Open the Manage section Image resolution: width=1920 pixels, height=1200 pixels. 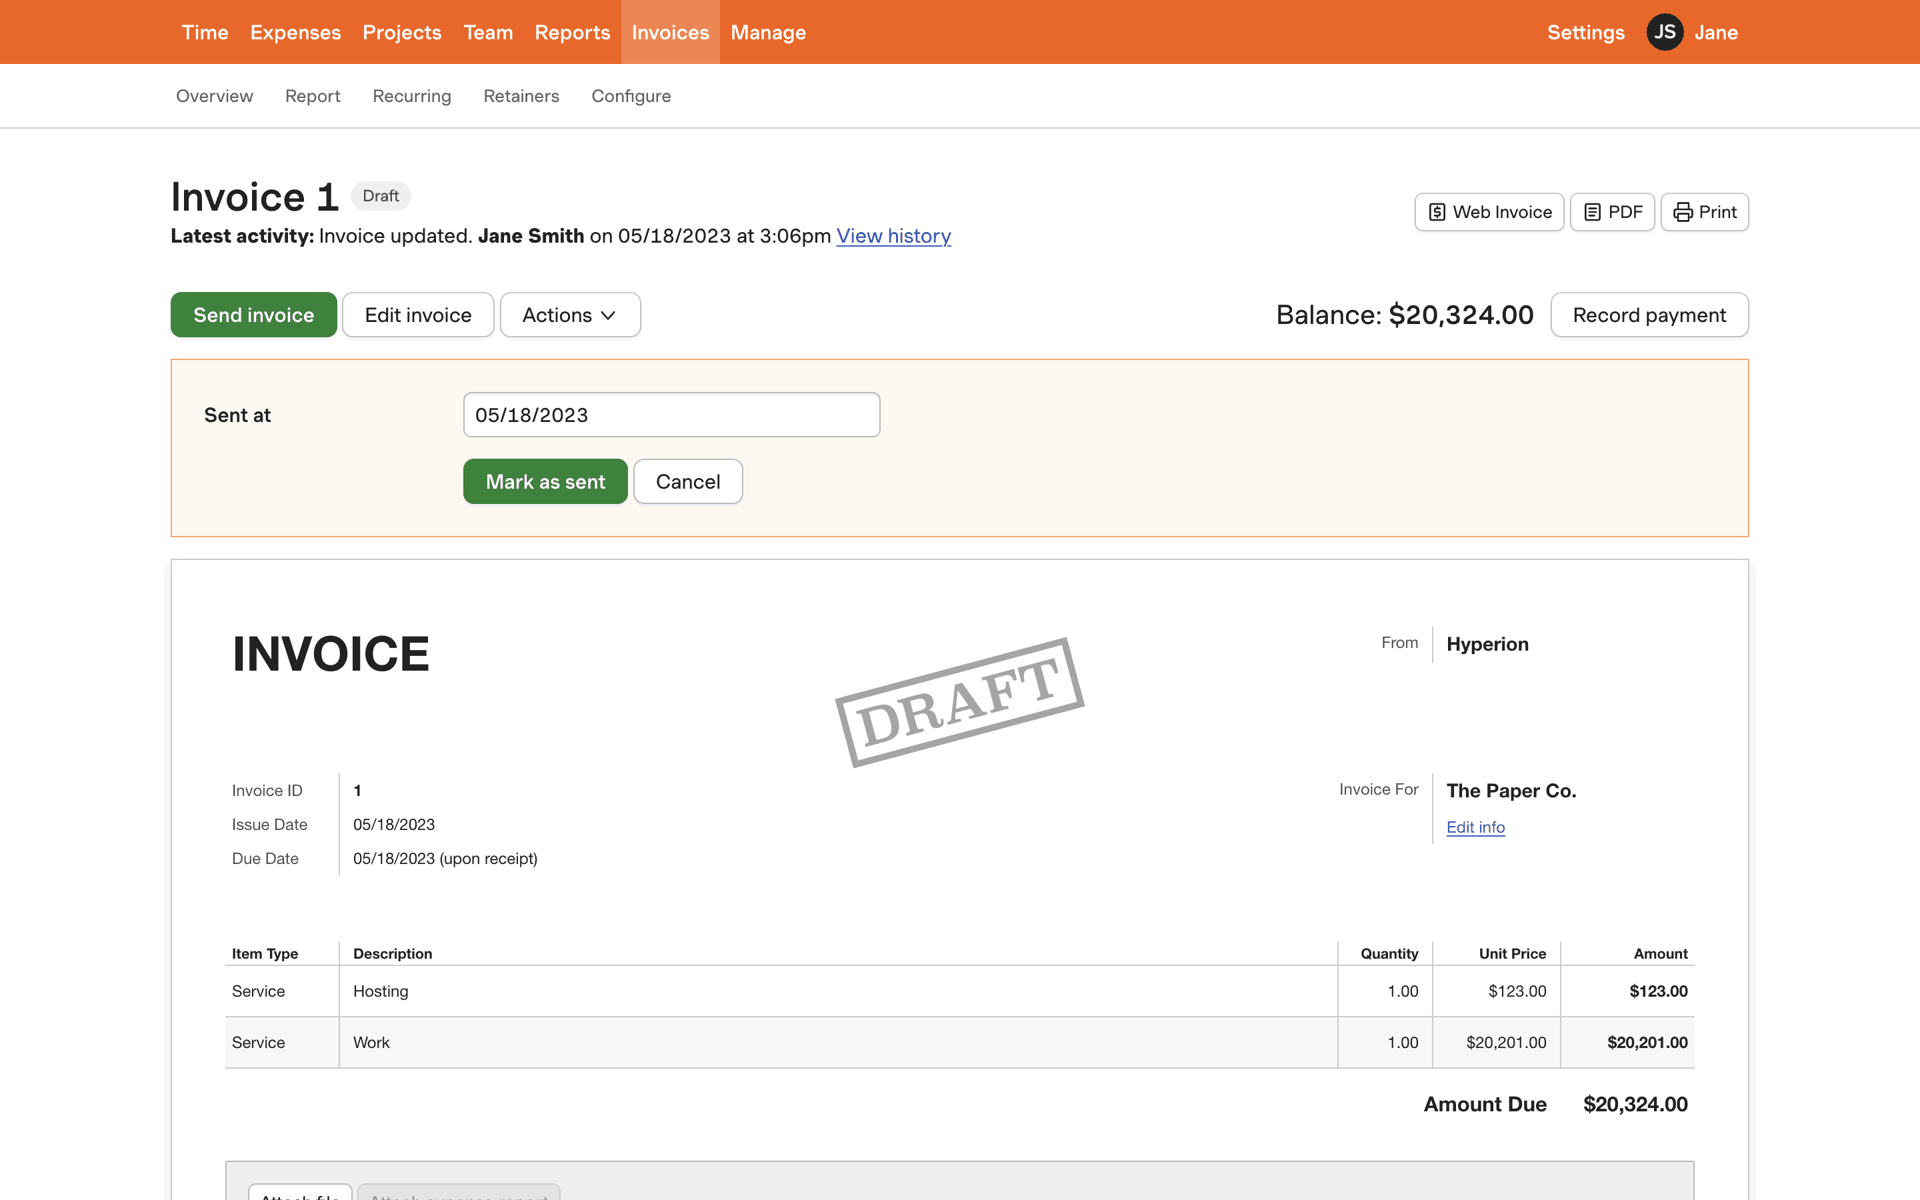coord(768,32)
